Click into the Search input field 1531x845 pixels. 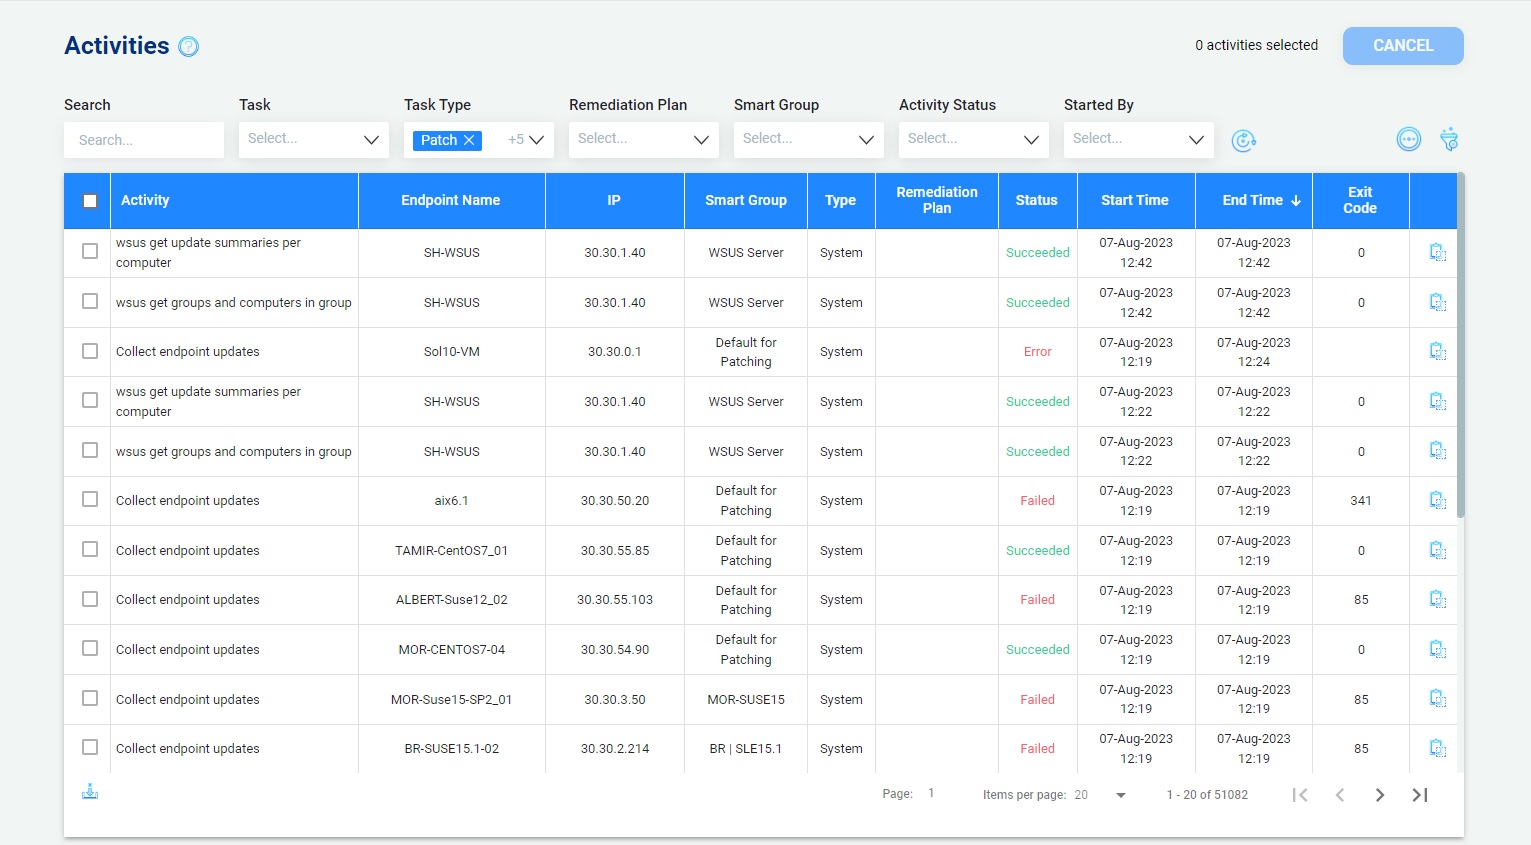coord(144,140)
